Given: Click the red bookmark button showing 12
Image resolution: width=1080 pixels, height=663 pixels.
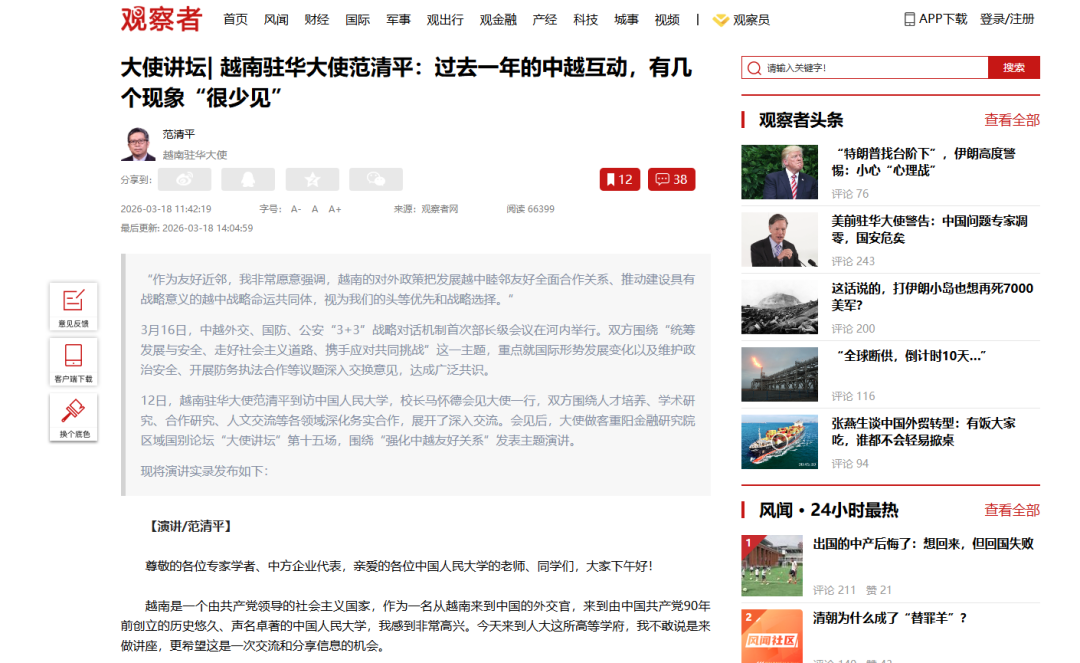Looking at the screenshot, I should [x=619, y=179].
